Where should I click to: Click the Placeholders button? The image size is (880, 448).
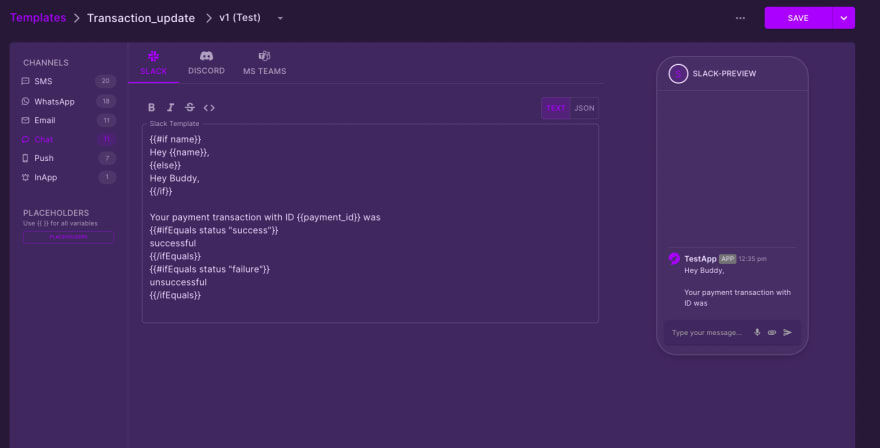pyautogui.click(x=68, y=237)
